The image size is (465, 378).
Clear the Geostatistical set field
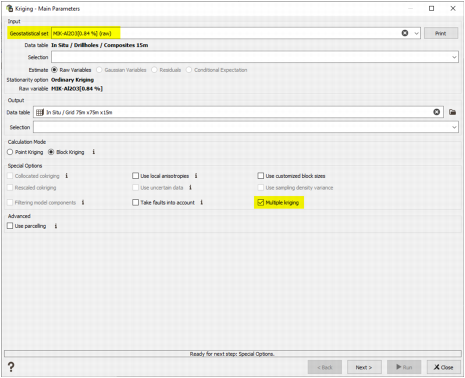pyautogui.click(x=405, y=33)
